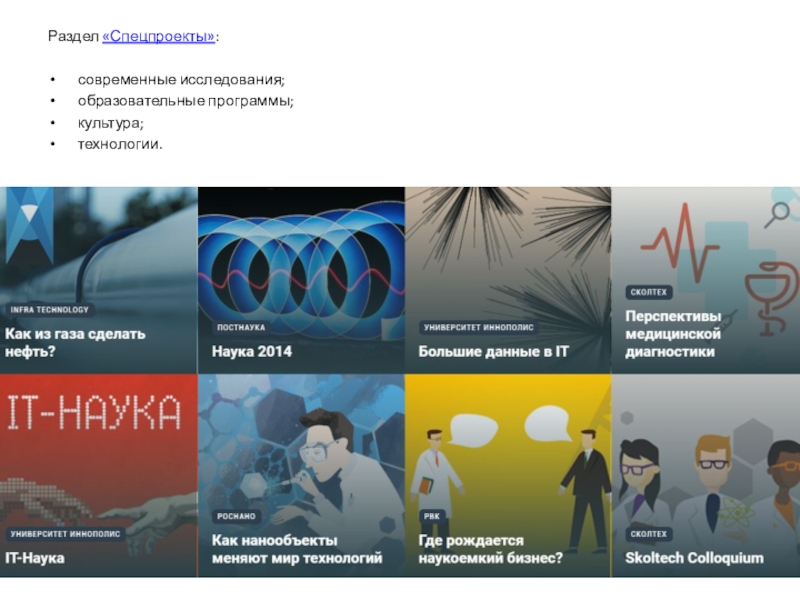Open the red 'IT-Наука' card
The image size is (800, 600).
98,476
